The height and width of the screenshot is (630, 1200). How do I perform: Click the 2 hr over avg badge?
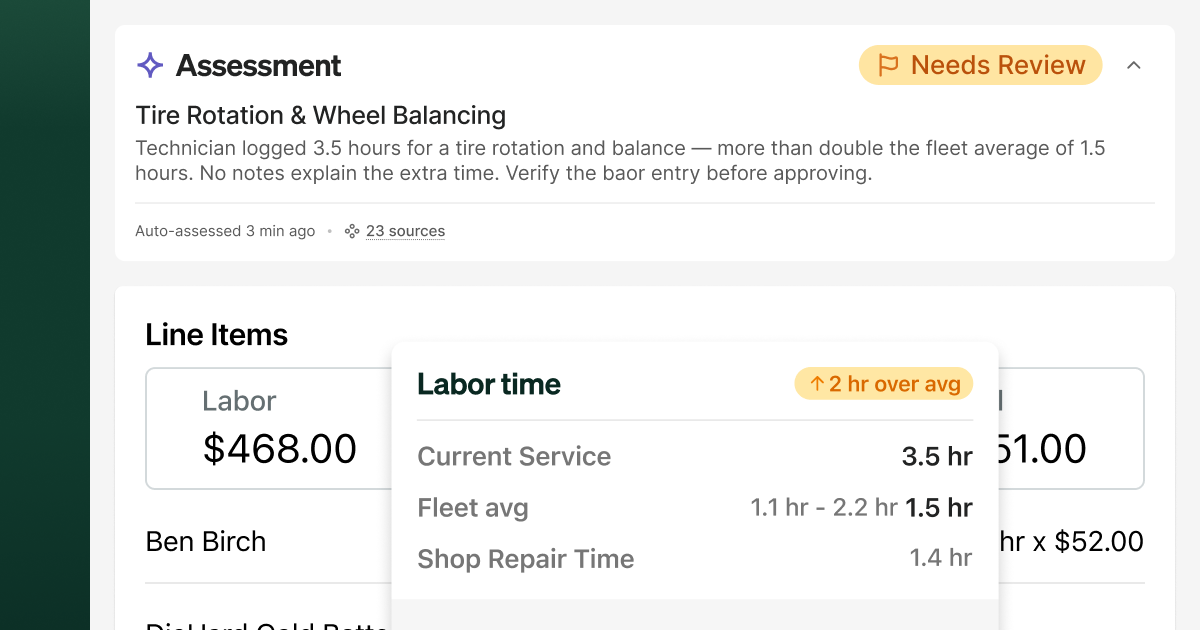(884, 384)
